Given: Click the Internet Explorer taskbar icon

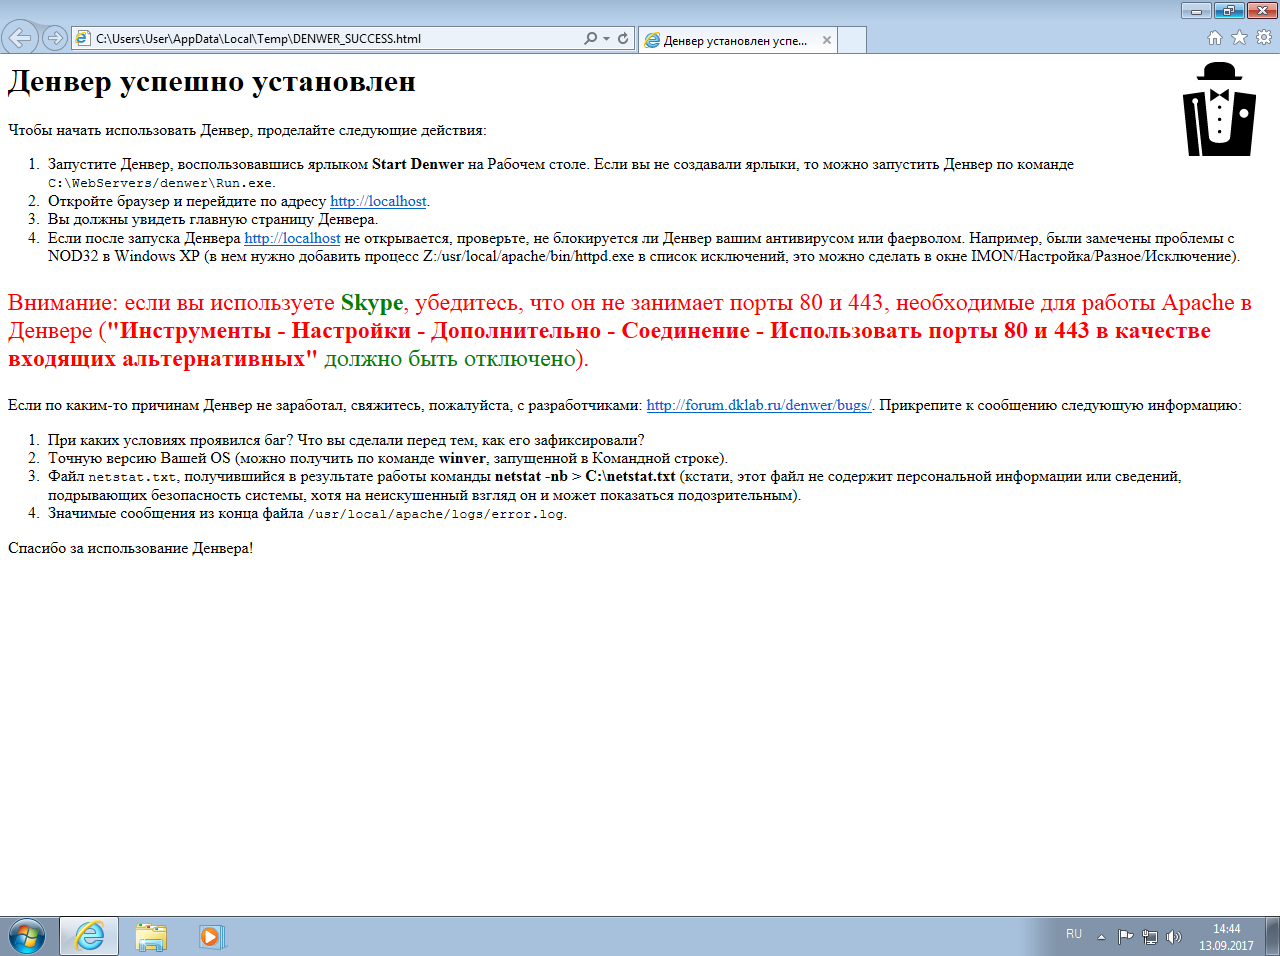Looking at the screenshot, I should [x=89, y=937].
